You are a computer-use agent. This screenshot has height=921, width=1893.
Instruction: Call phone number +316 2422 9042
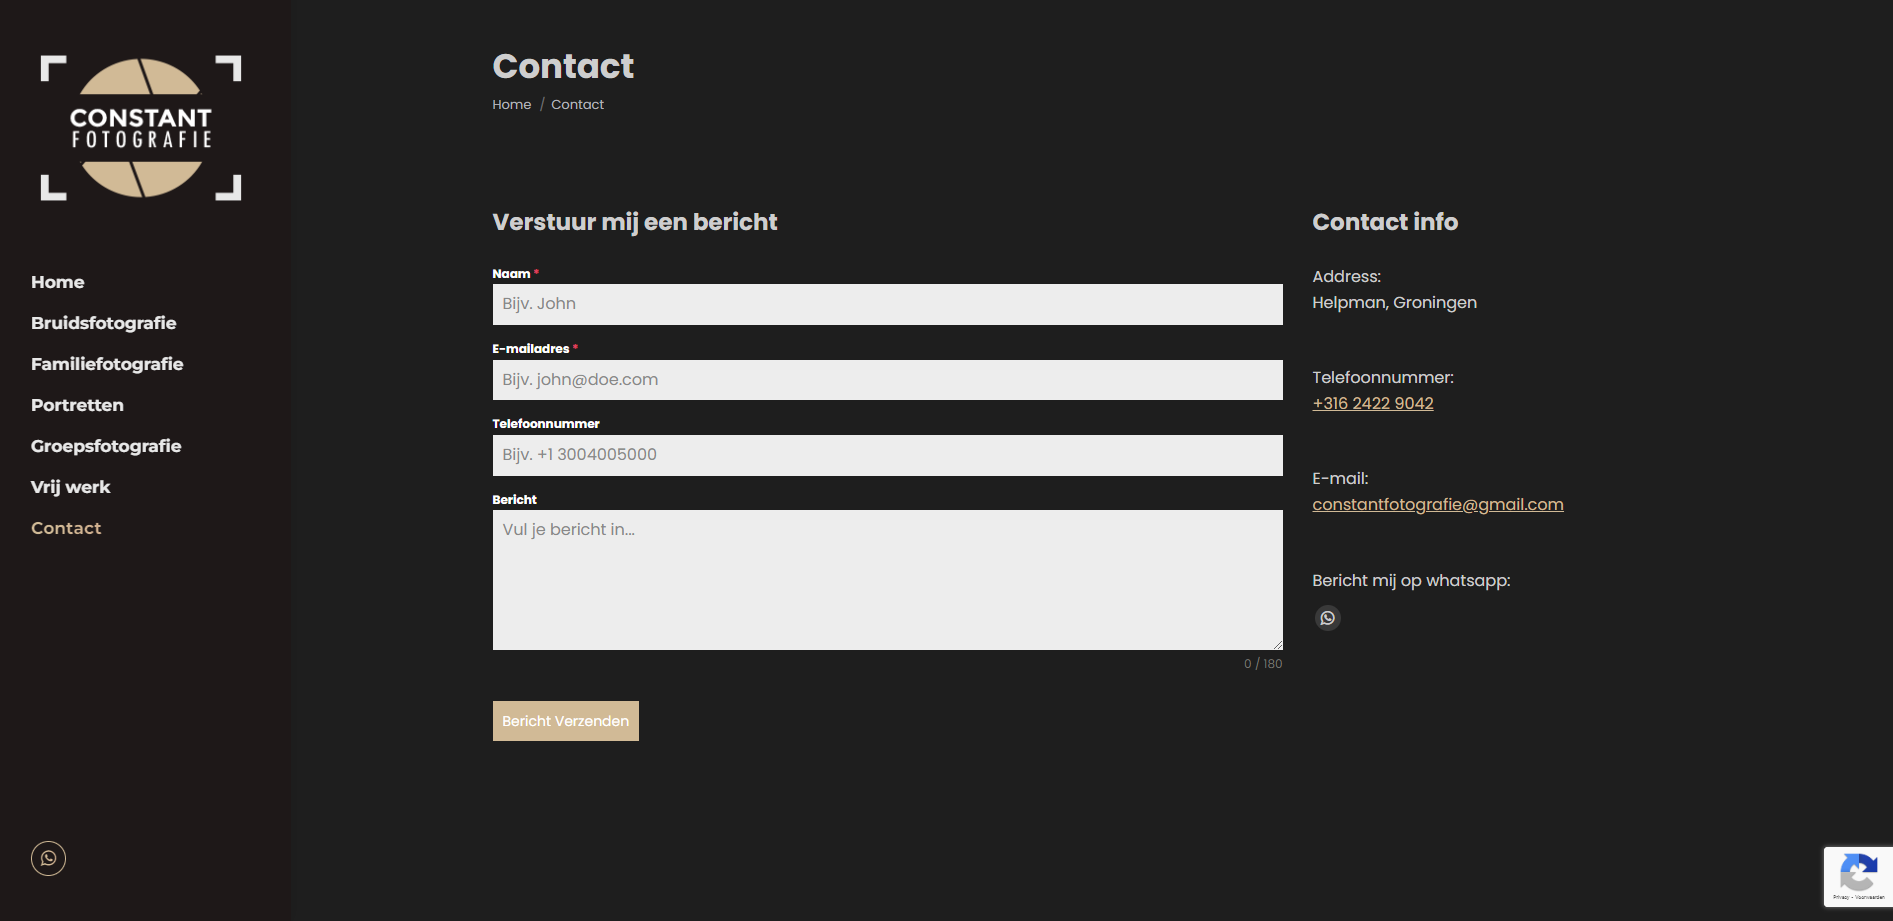click(1373, 403)
